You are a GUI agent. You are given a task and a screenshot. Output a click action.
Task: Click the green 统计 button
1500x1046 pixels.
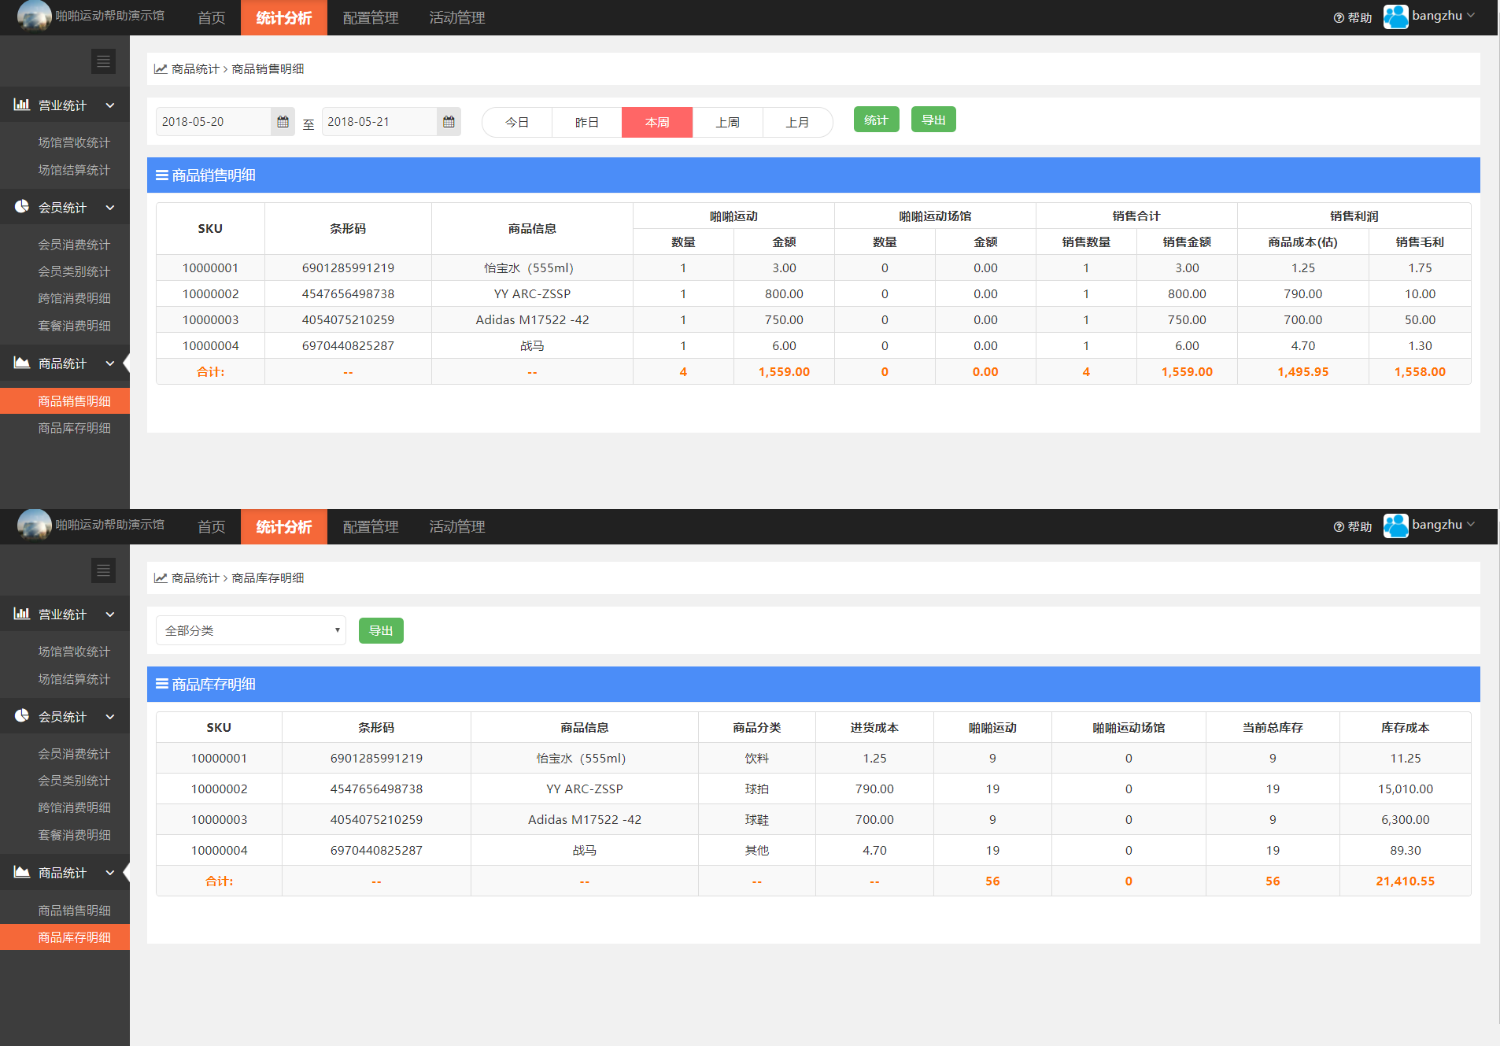876,120
